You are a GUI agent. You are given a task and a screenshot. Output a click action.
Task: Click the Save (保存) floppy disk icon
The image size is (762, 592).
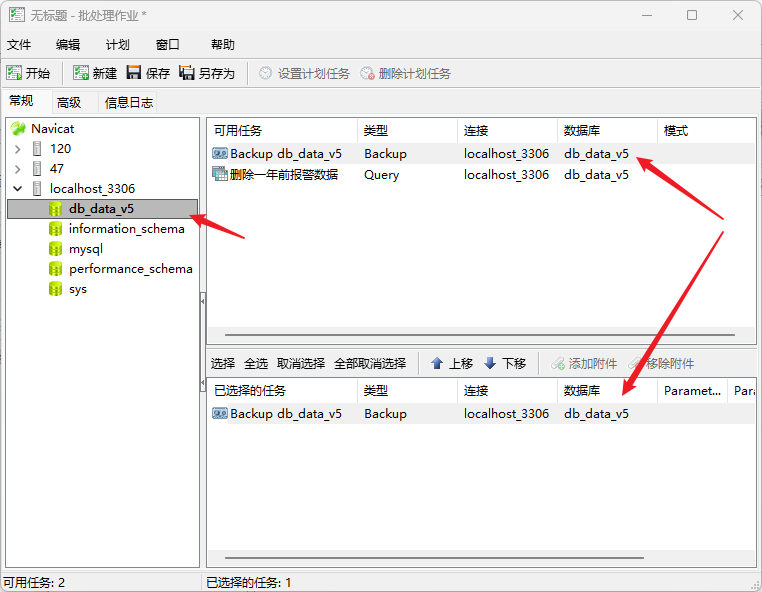pos(134,72)
